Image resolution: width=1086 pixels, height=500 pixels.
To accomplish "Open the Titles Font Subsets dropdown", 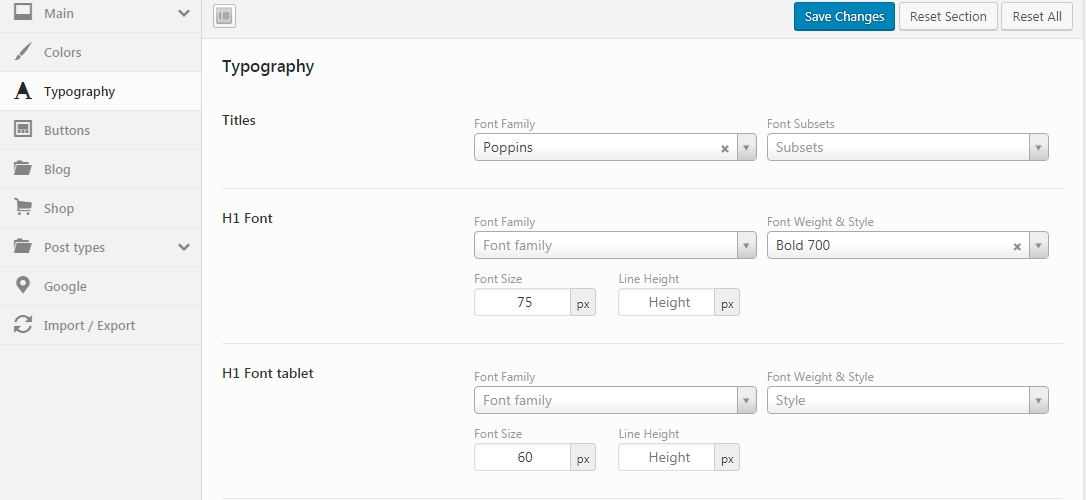I will pos(1039,148).
